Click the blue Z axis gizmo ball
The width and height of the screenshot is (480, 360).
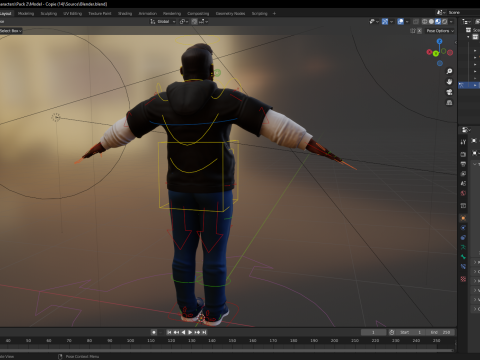tap(439, 41)
